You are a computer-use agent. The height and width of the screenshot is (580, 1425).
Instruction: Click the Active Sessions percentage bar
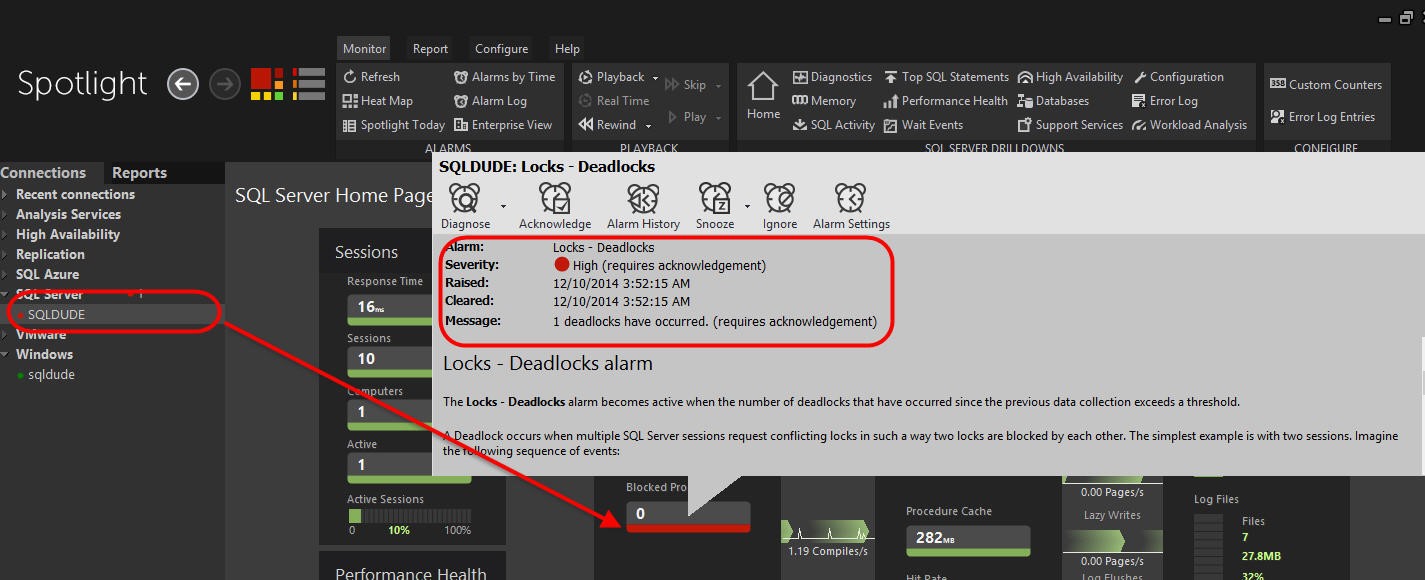click(x=409, y=516)
